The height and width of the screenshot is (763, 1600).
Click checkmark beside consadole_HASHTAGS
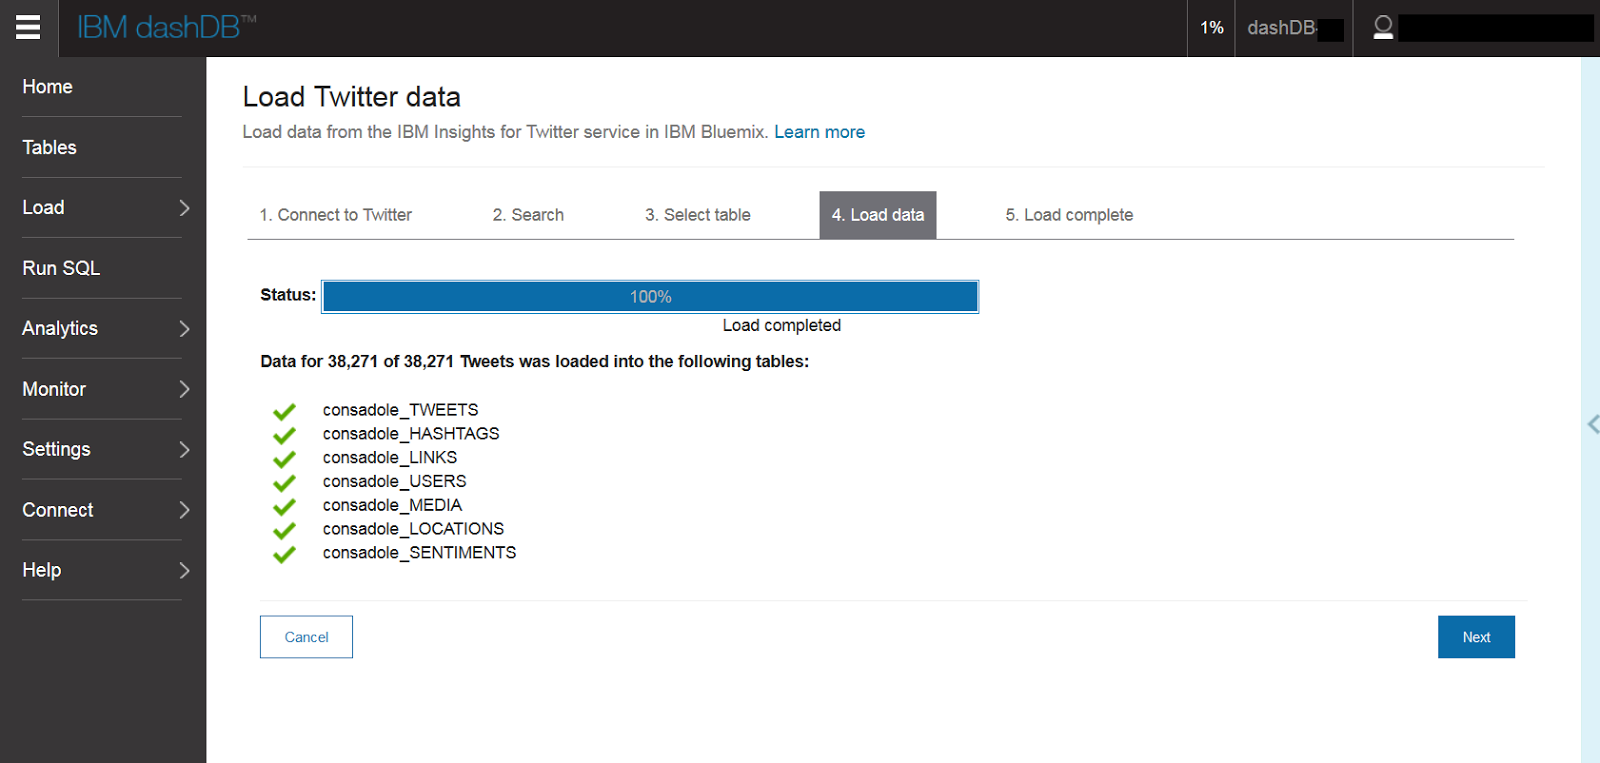(285, 435)
